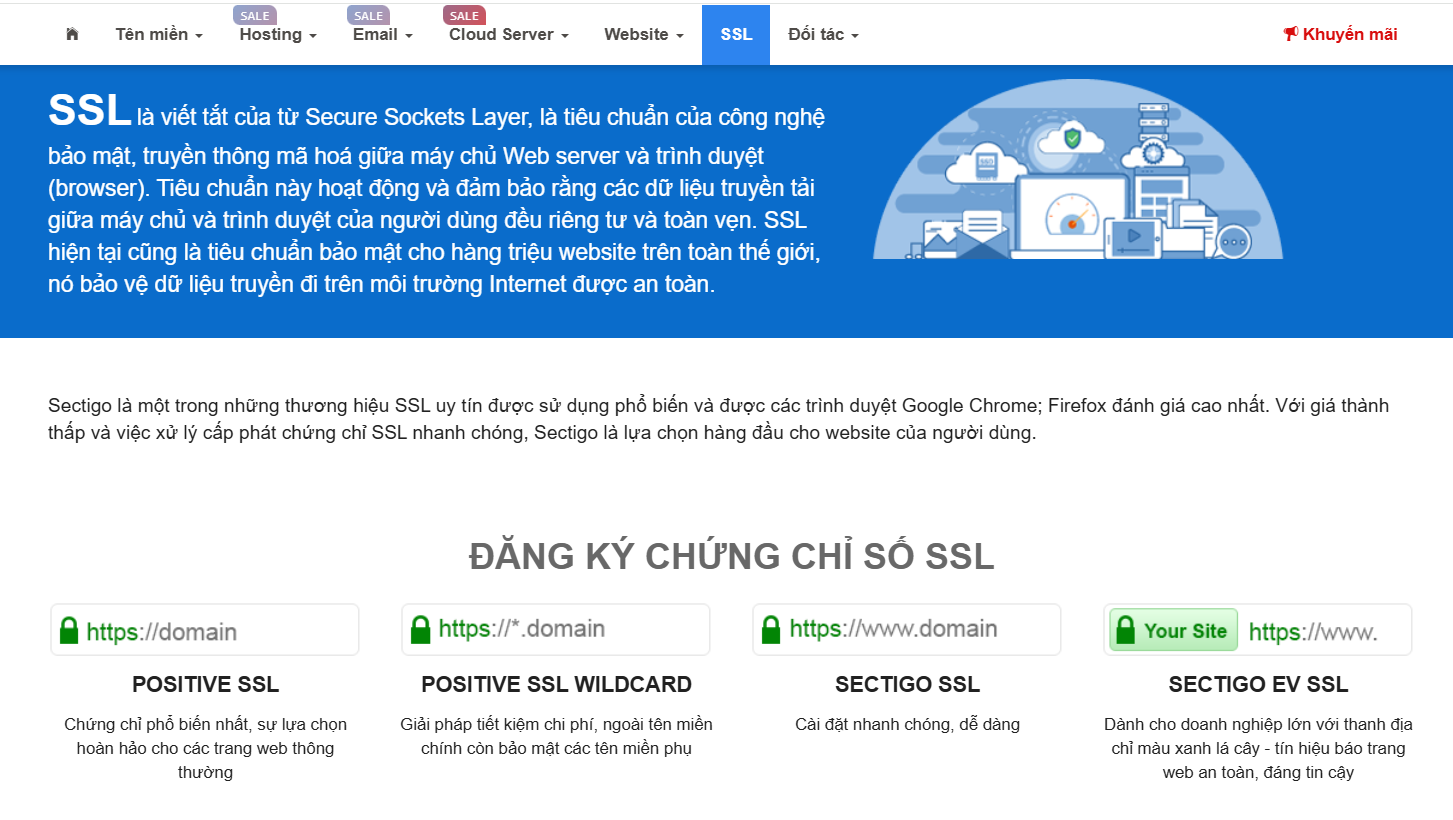Click the description starting 'Chứng chỉ phổ biến nhất'

(x=206, y=748)
